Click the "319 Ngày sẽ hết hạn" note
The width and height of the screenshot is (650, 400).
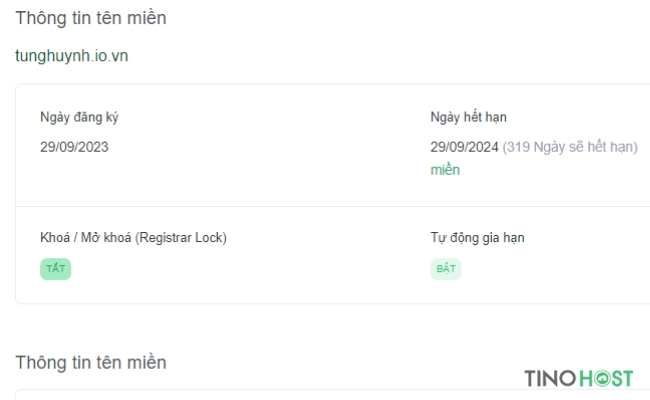click(x=570, y=147)
